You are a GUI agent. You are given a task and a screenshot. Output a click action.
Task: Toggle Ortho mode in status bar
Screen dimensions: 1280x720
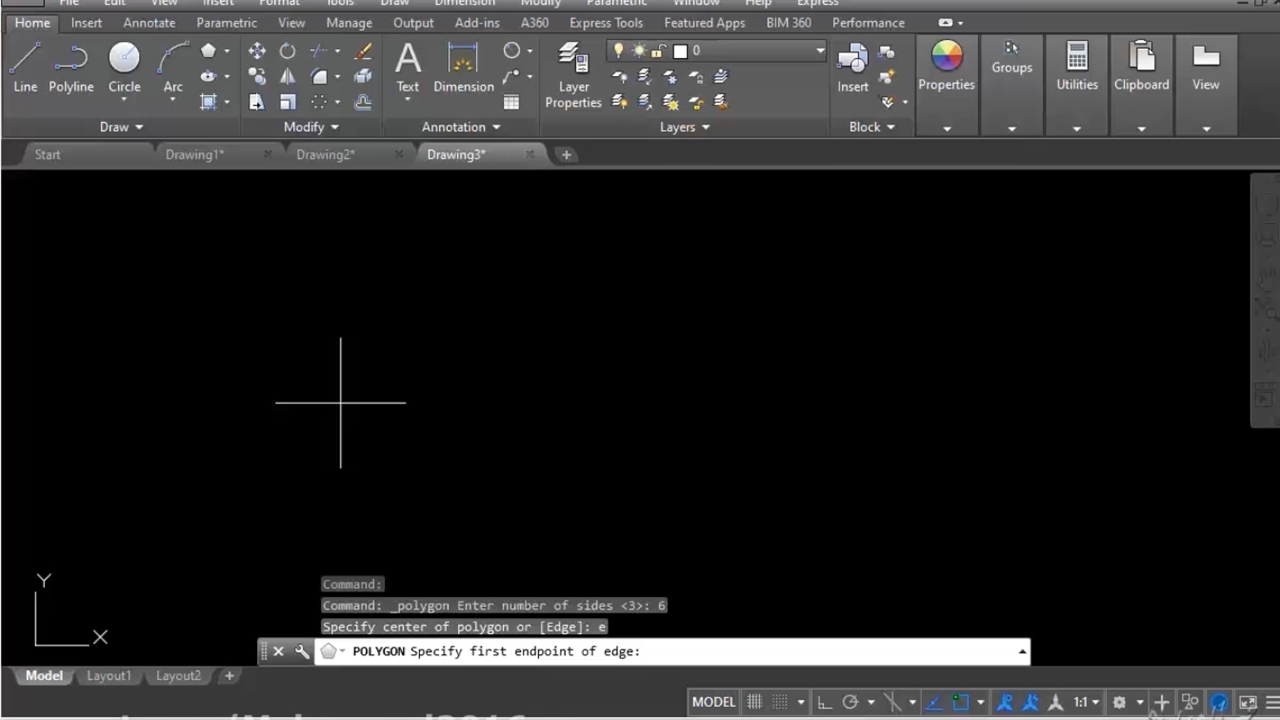(x=823, y=702)
